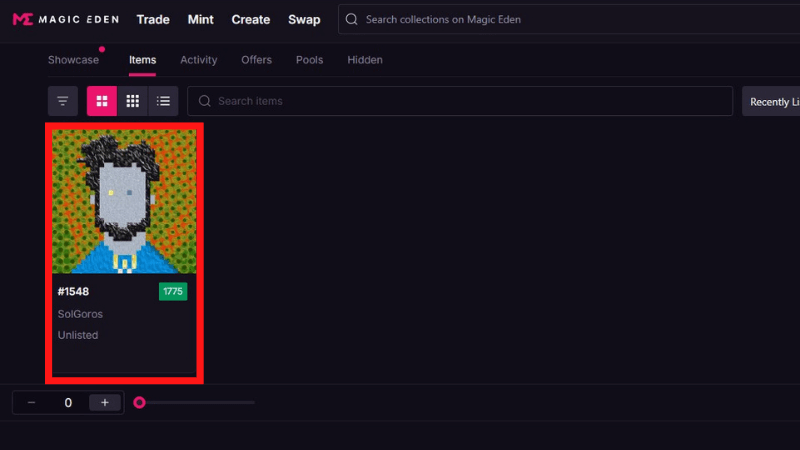Switch to the small grid view icon
The width and height of the screenshot is (800, 450).
[x=133, y=101]
